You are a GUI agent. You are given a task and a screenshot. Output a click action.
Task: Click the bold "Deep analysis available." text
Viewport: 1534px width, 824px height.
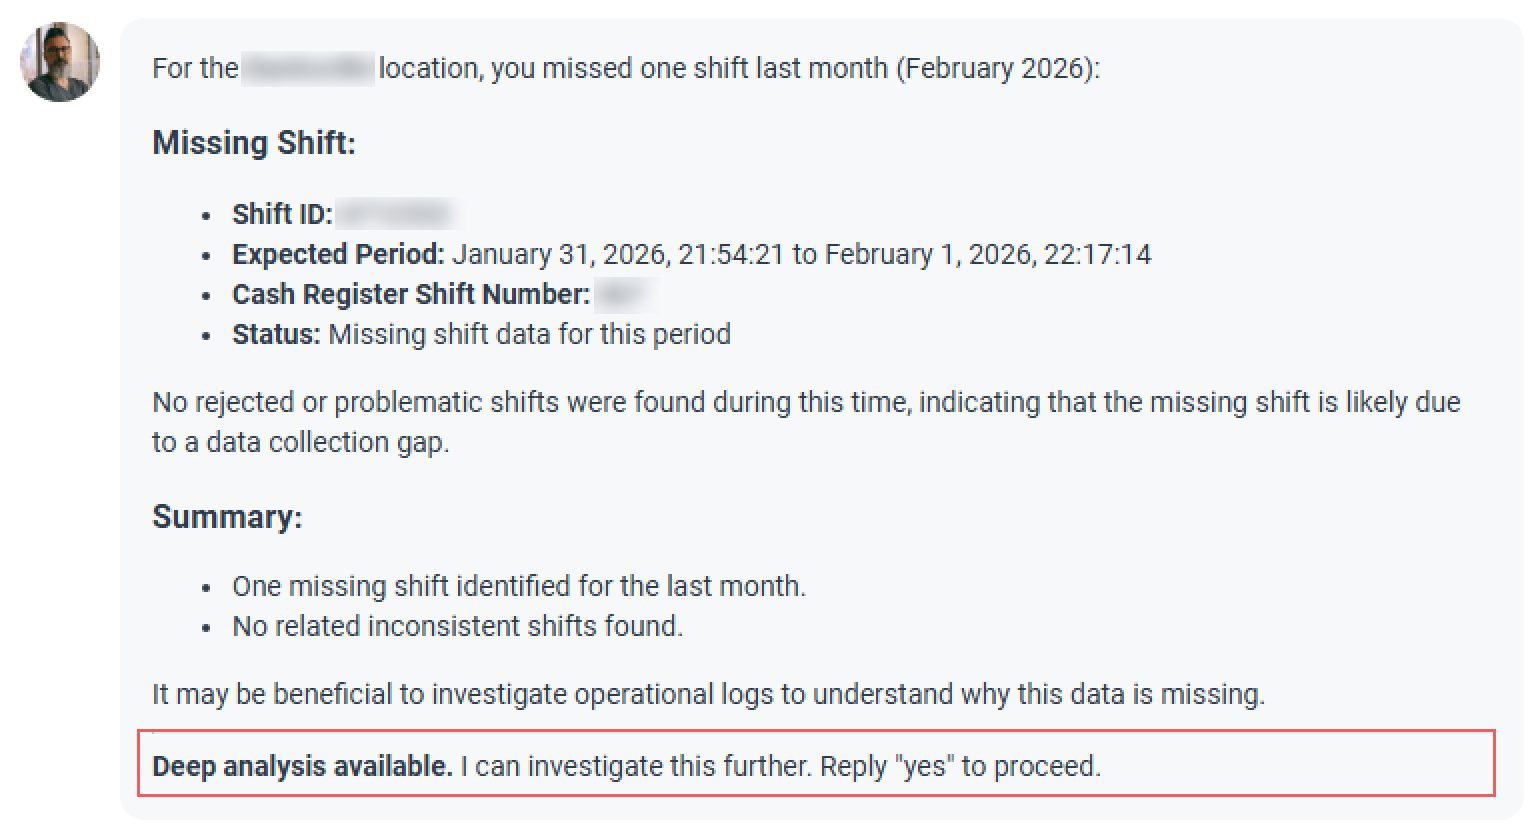click(x=302, y=766)
